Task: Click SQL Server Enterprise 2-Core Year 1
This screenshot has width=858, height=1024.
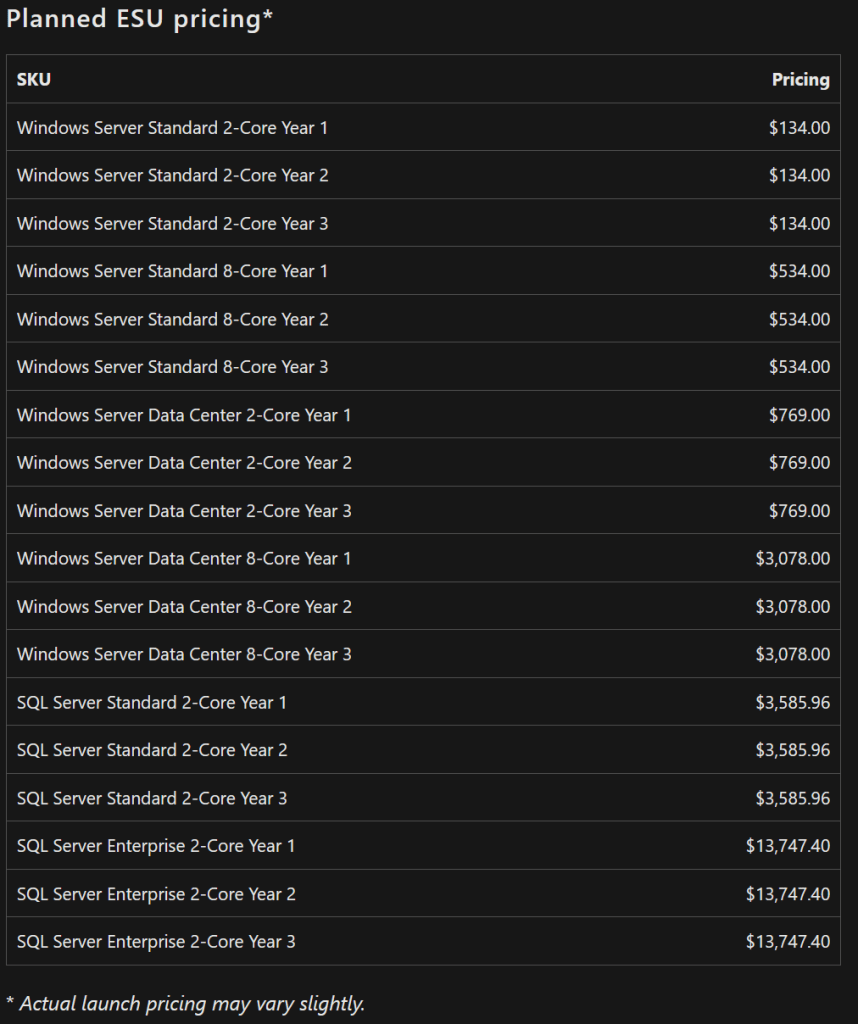Action: click(156, 846)
